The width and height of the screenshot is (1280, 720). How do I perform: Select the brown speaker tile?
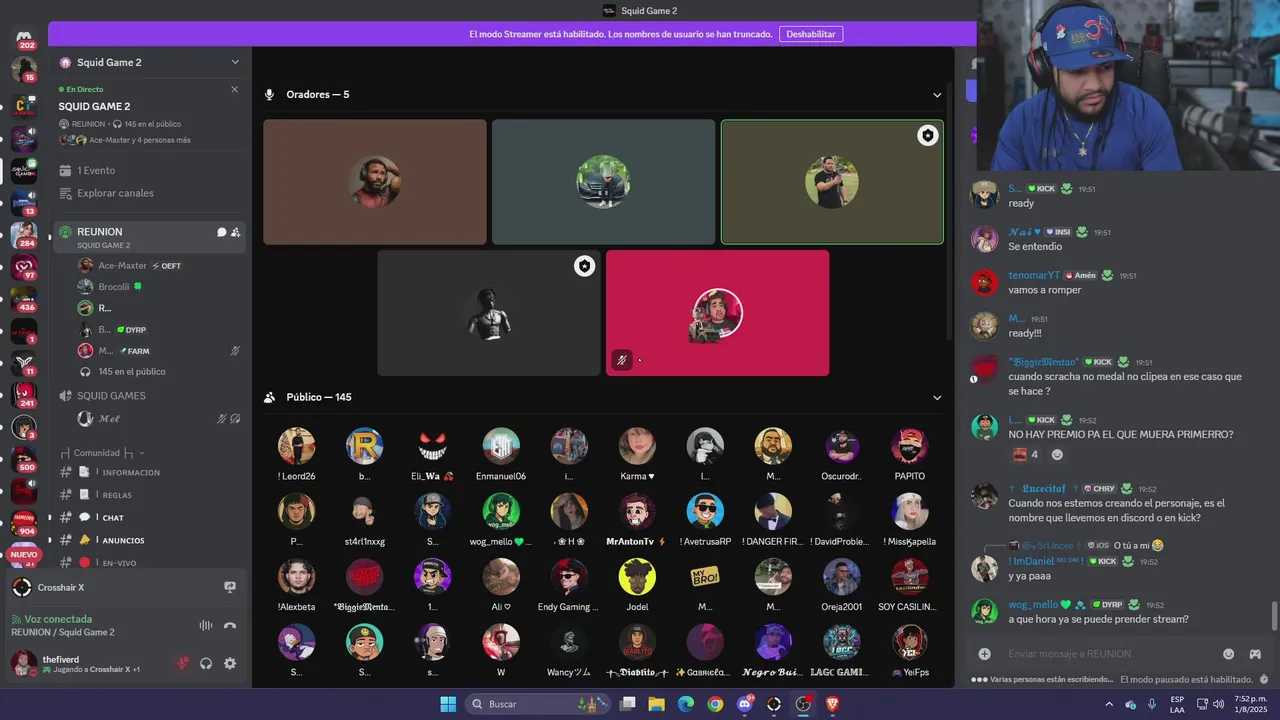375,182
